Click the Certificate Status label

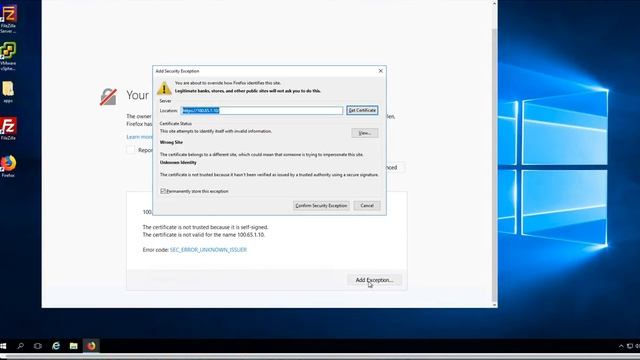(x=176, y=123)
